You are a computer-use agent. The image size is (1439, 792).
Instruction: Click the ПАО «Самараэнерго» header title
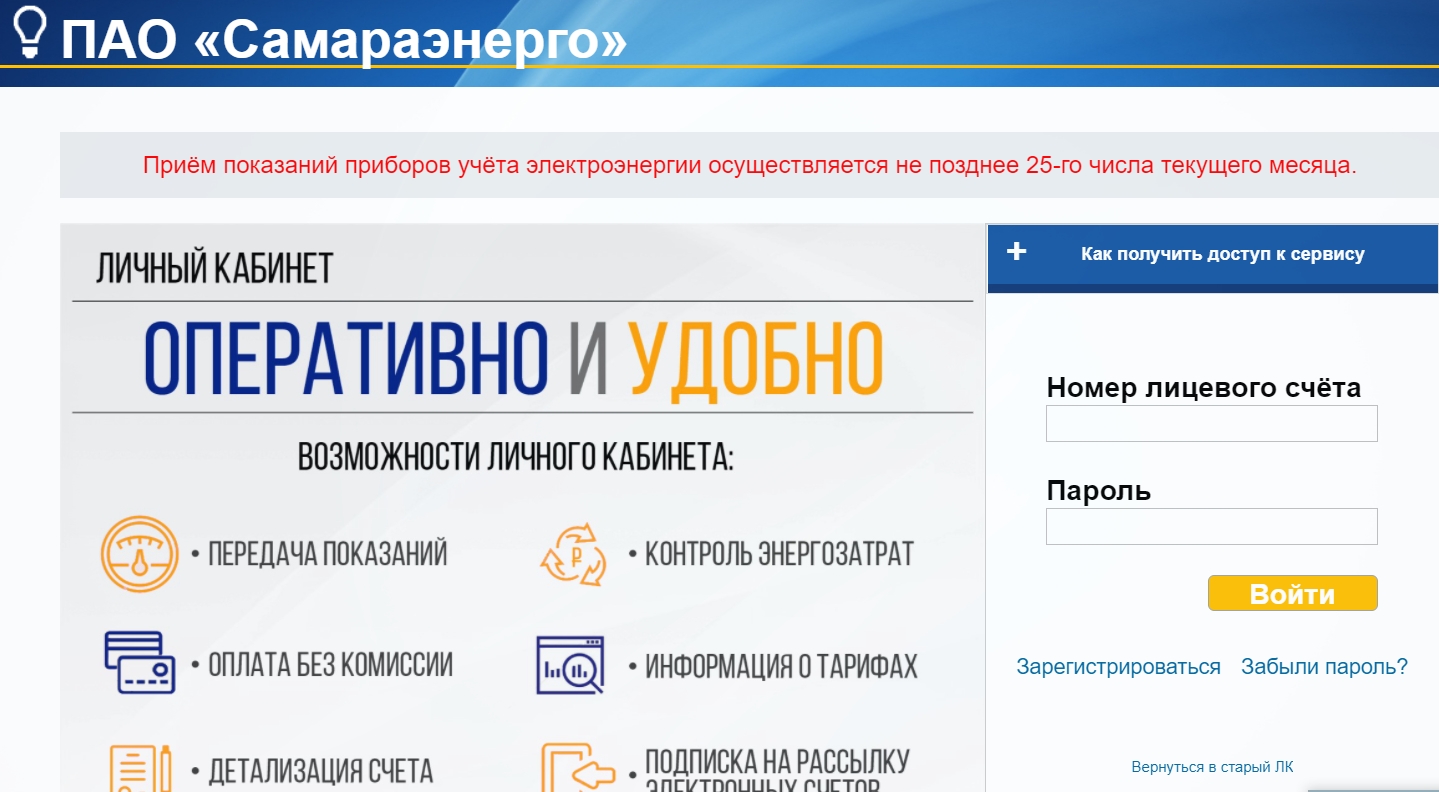(344, 40)
